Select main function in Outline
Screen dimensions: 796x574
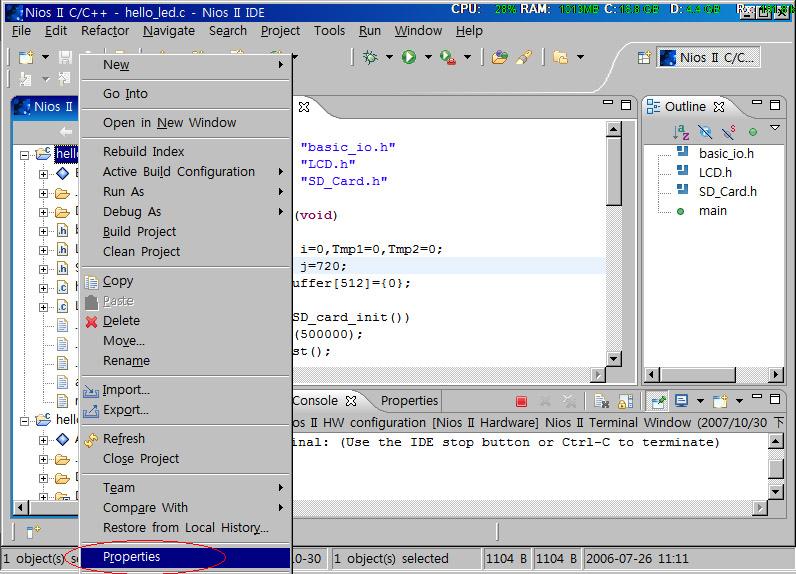pos(712,211)
